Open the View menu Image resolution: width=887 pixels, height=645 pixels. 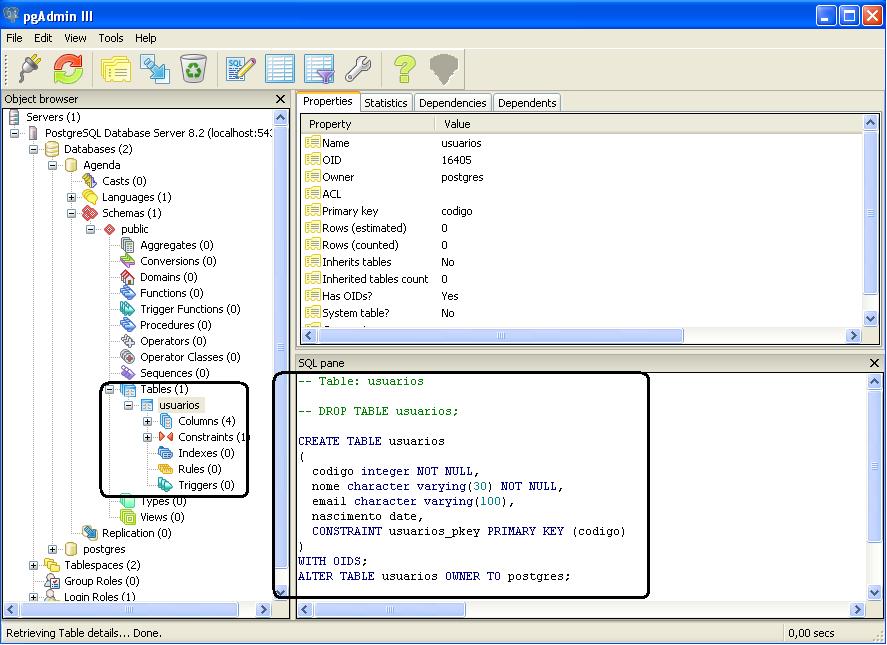pos(75,38)
